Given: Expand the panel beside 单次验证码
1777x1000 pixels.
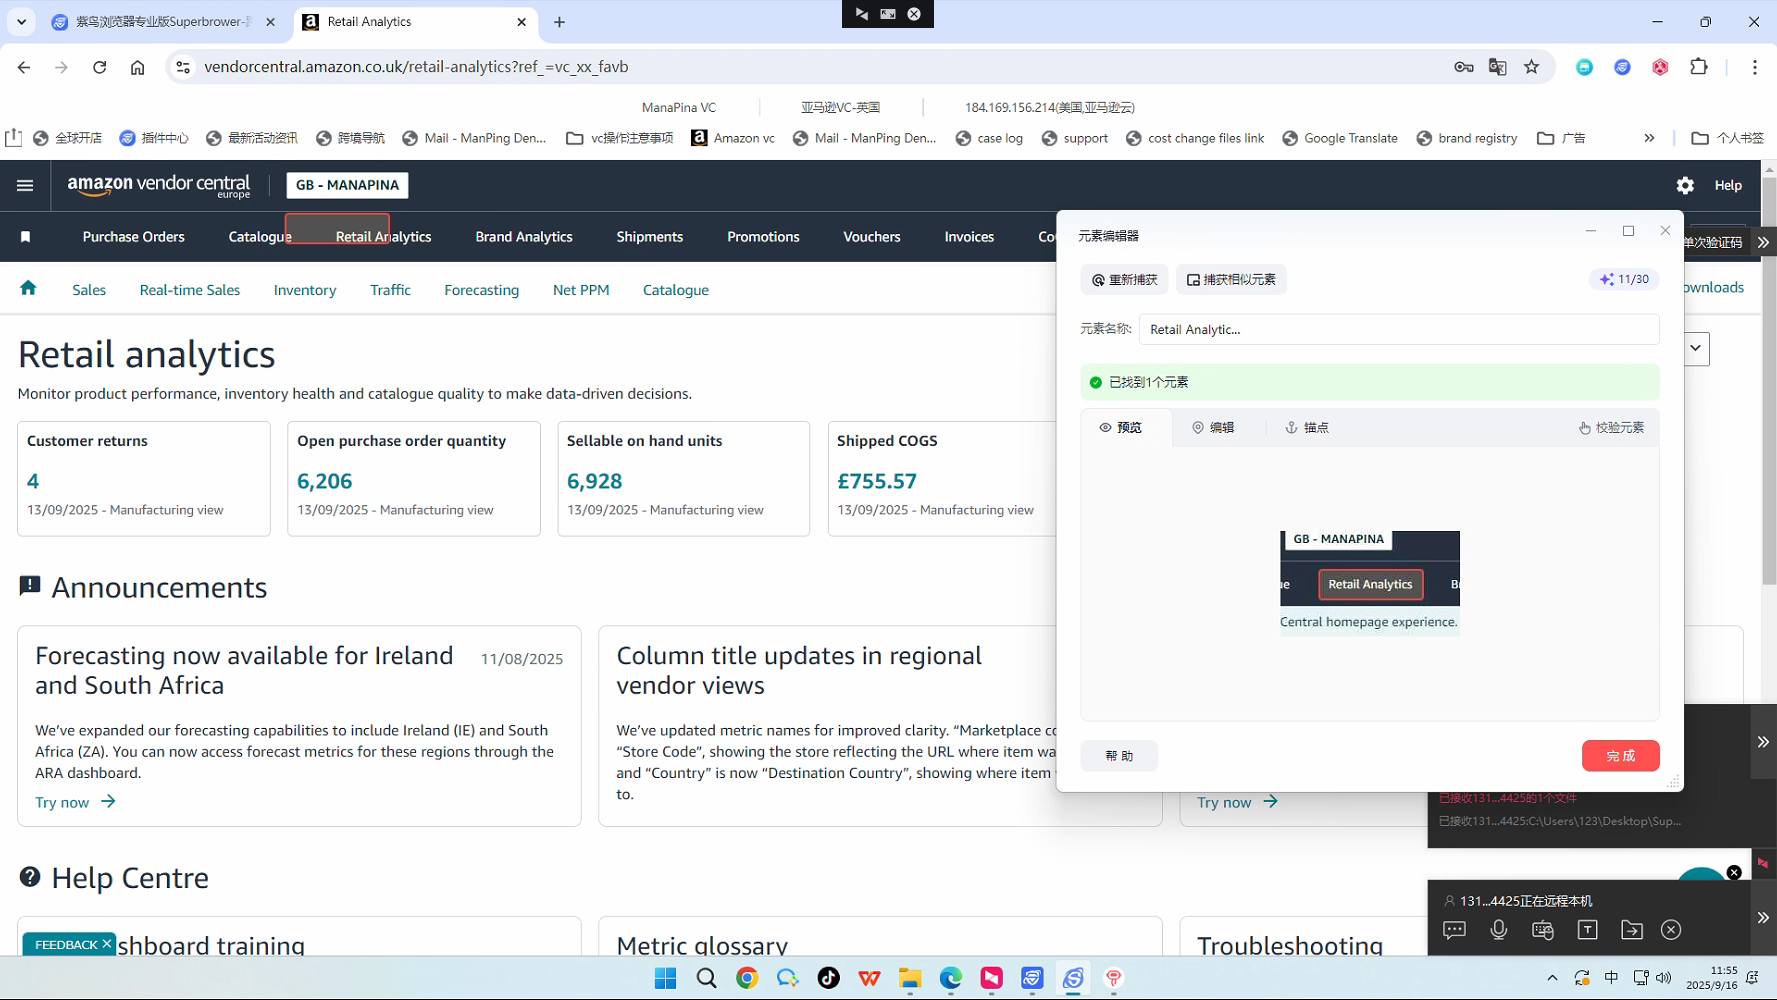Looking at the screenshot, I should [1764, 242].
